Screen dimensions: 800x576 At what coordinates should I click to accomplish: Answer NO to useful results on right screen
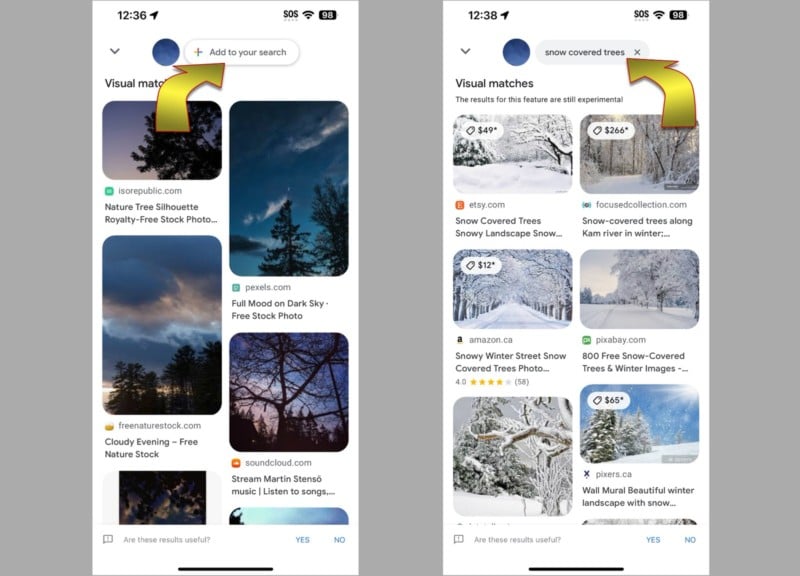690,540
